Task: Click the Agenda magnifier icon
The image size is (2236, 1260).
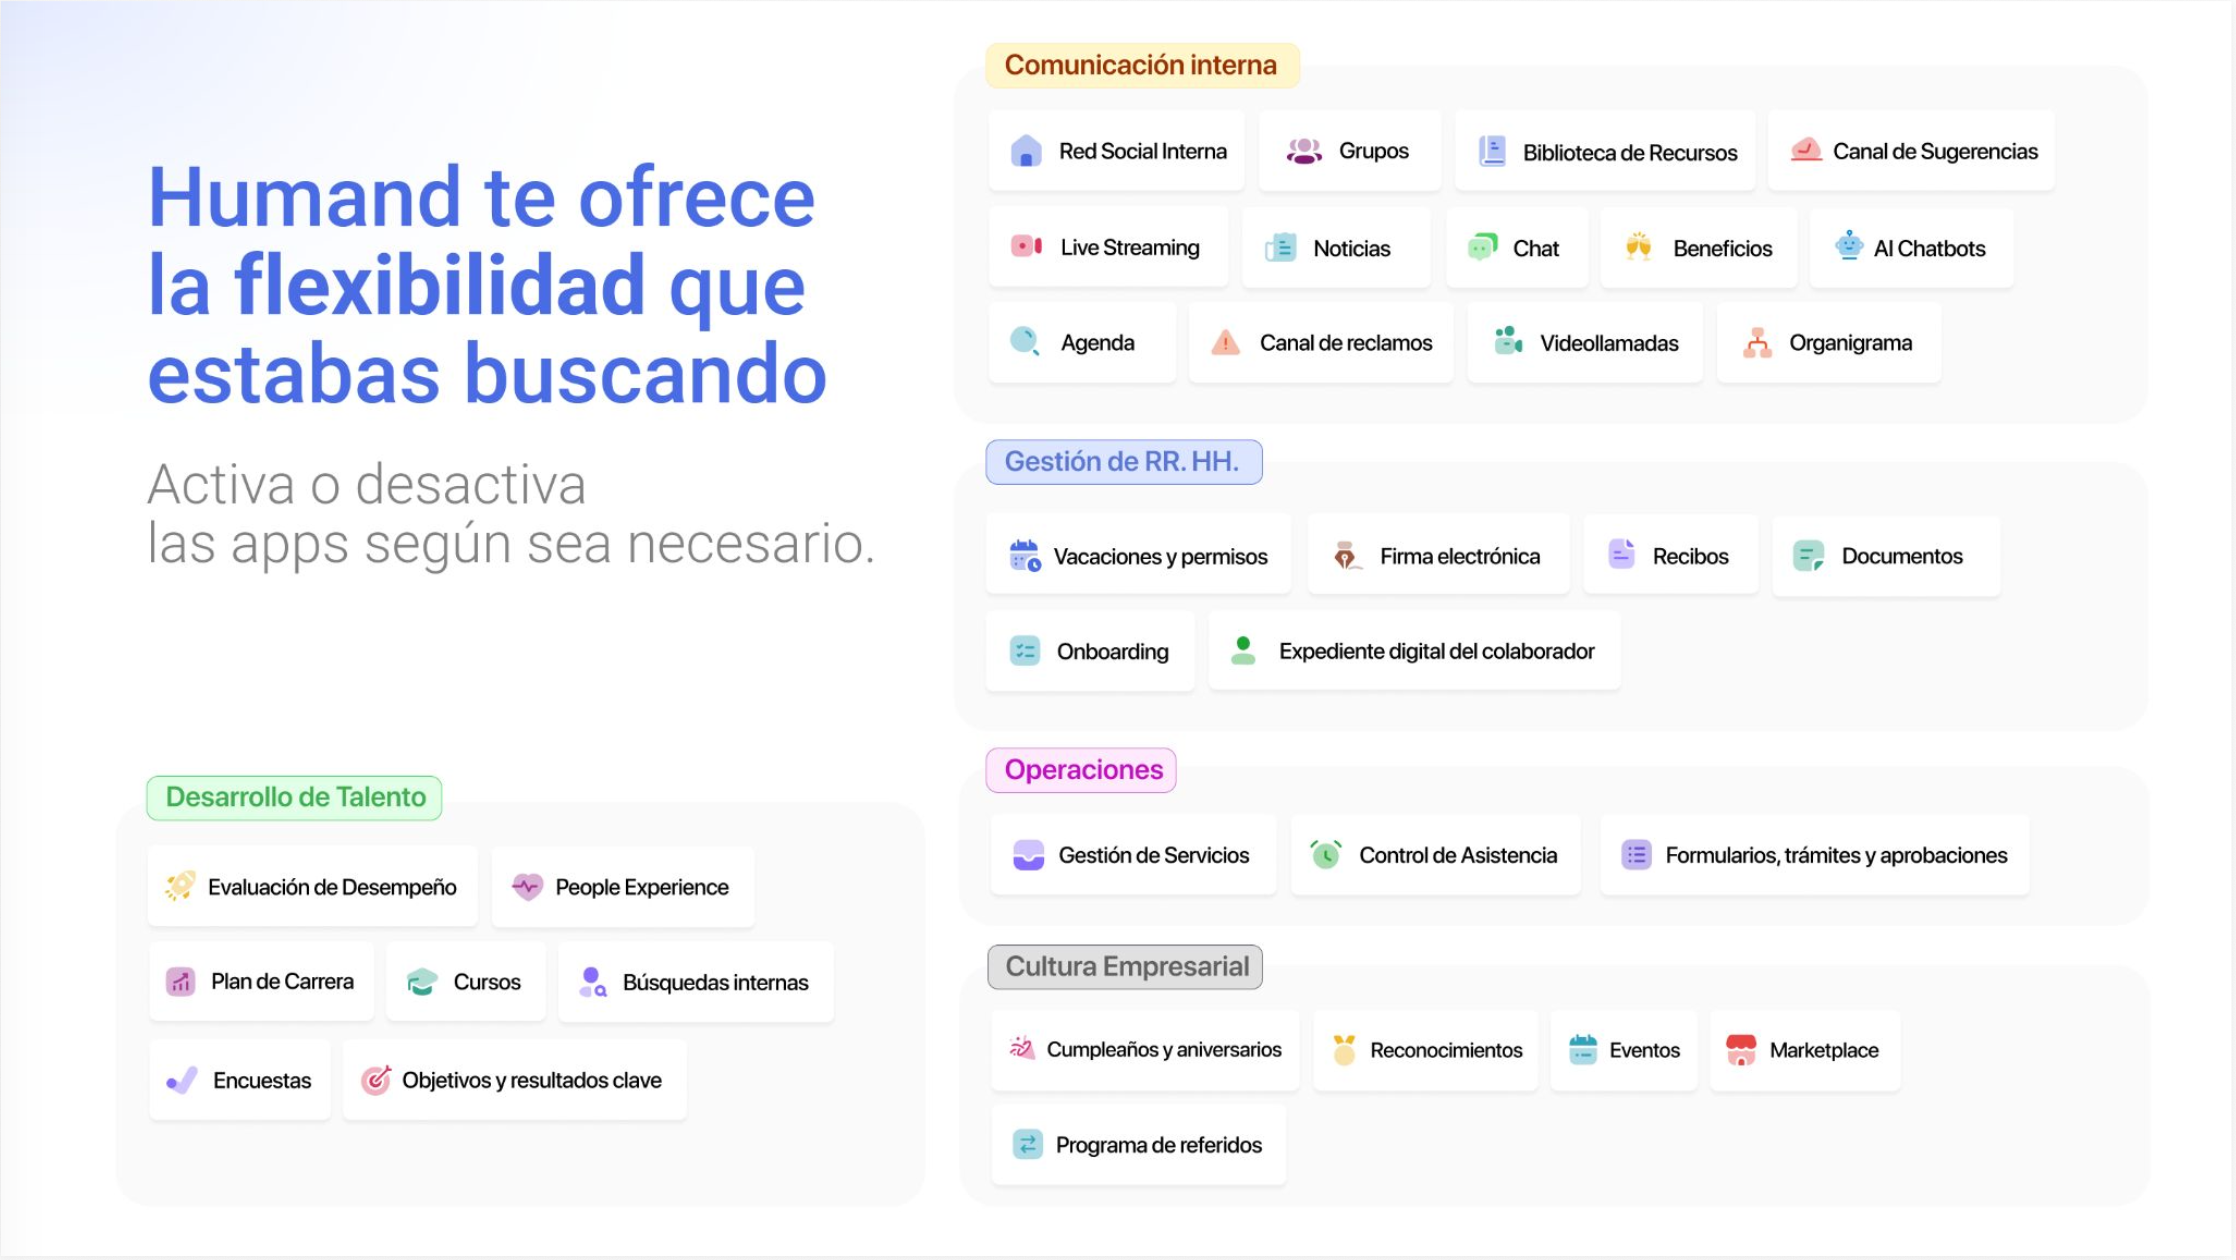Action: coord(1026,342)
